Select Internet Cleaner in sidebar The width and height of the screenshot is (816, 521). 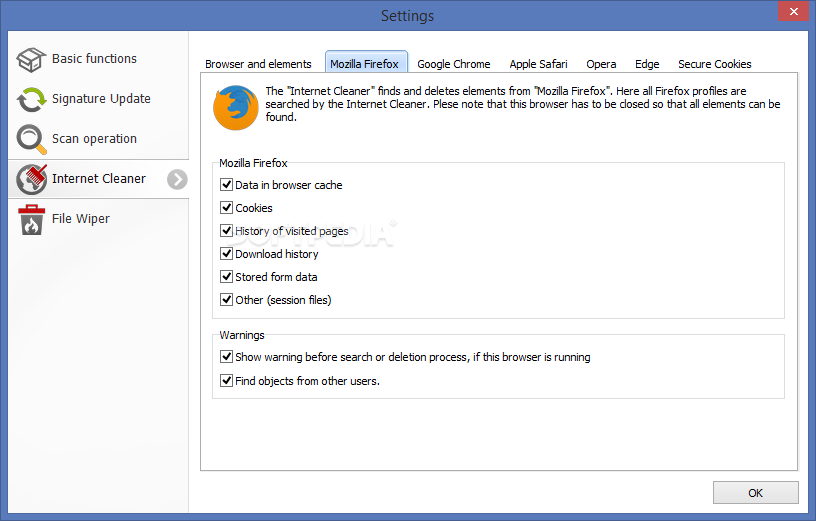pos(98,179)
